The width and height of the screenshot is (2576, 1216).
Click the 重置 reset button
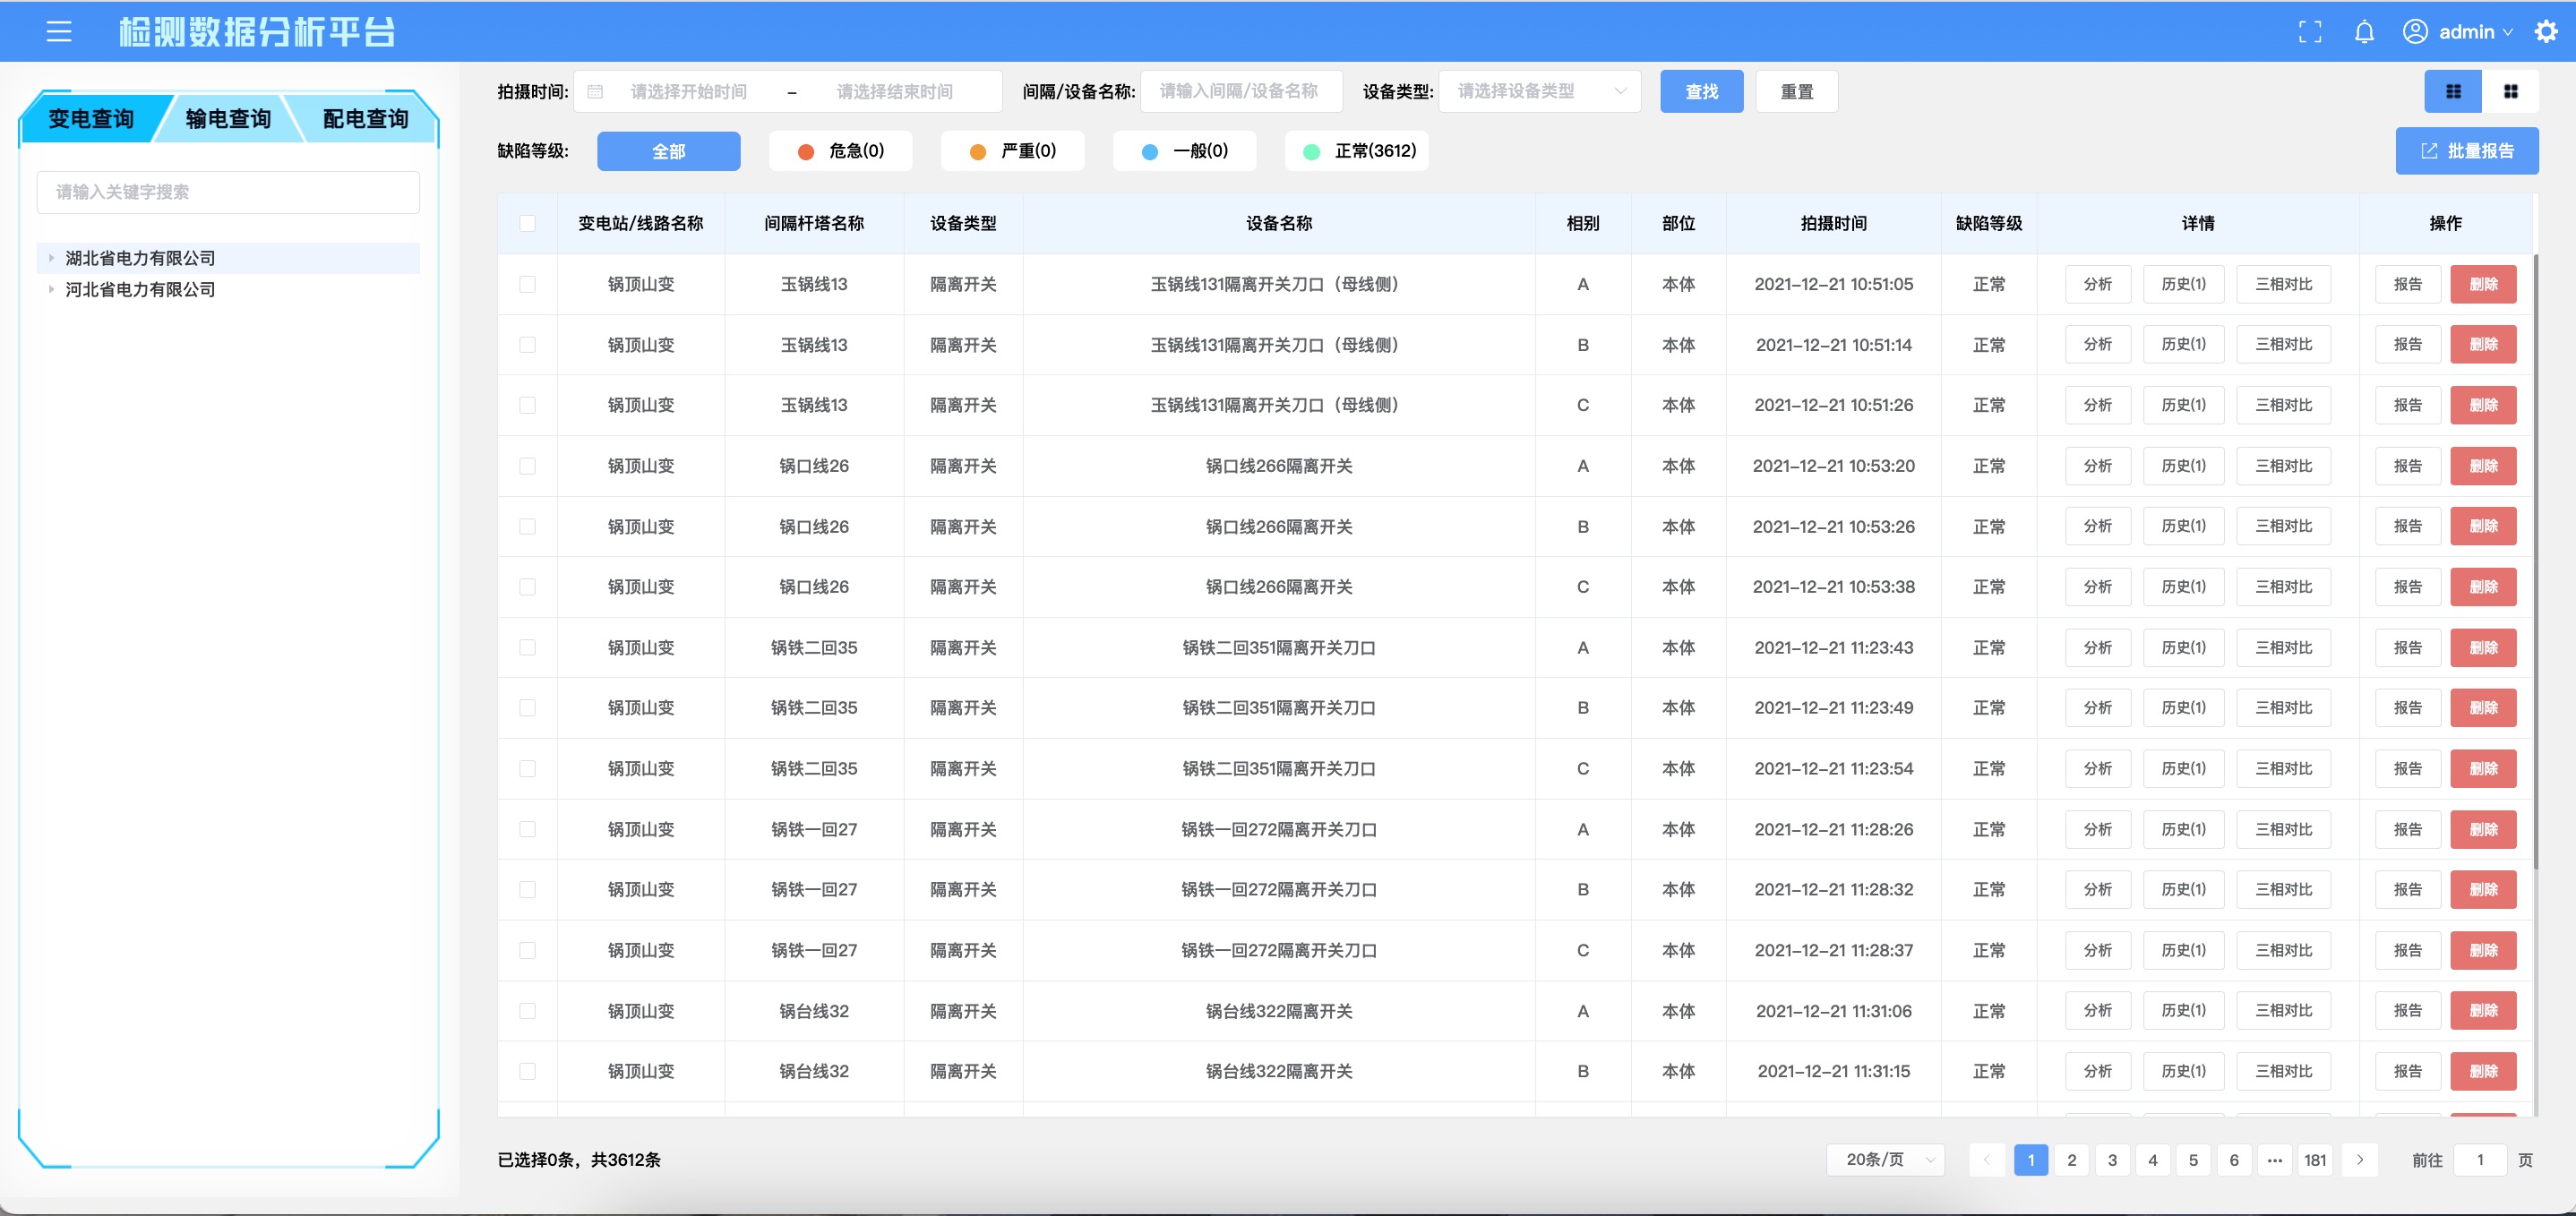click(1797, 91)
